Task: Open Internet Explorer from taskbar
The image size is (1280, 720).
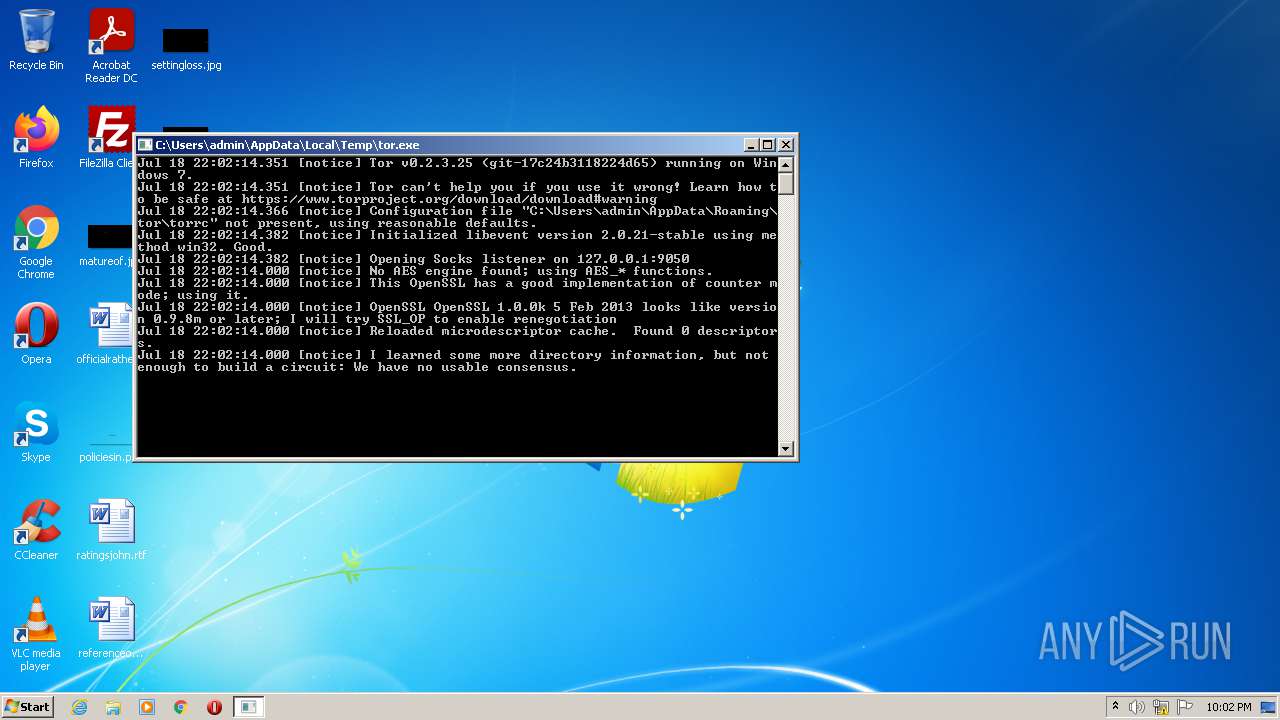Action: (79, 707)
